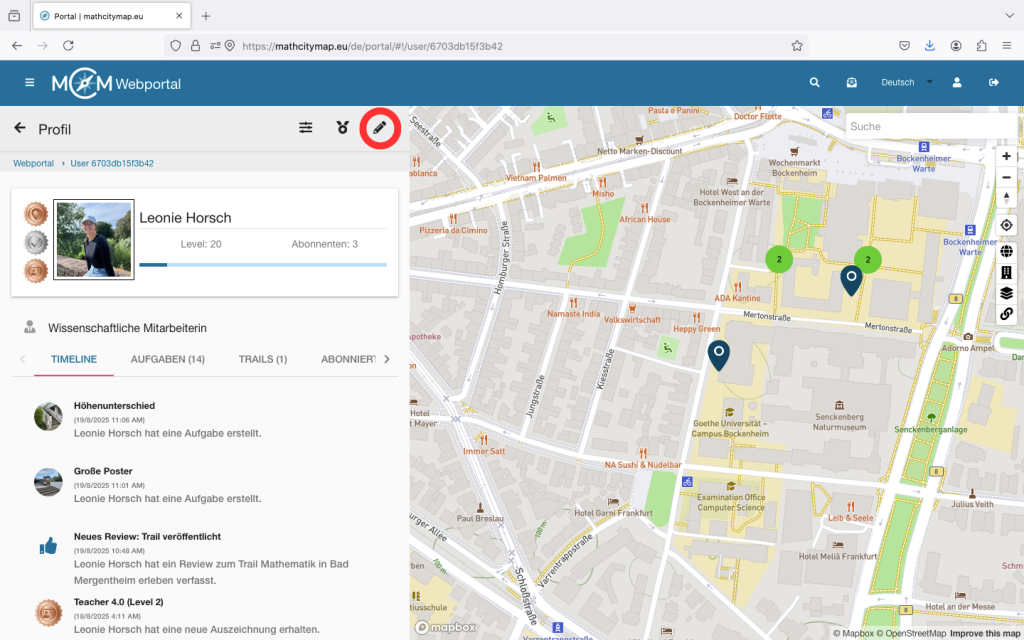
Task: Center map on my location
Action: (1006, 225)
